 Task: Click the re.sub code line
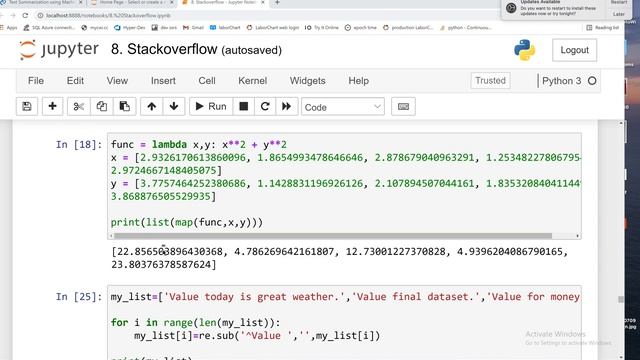(257, 336)
